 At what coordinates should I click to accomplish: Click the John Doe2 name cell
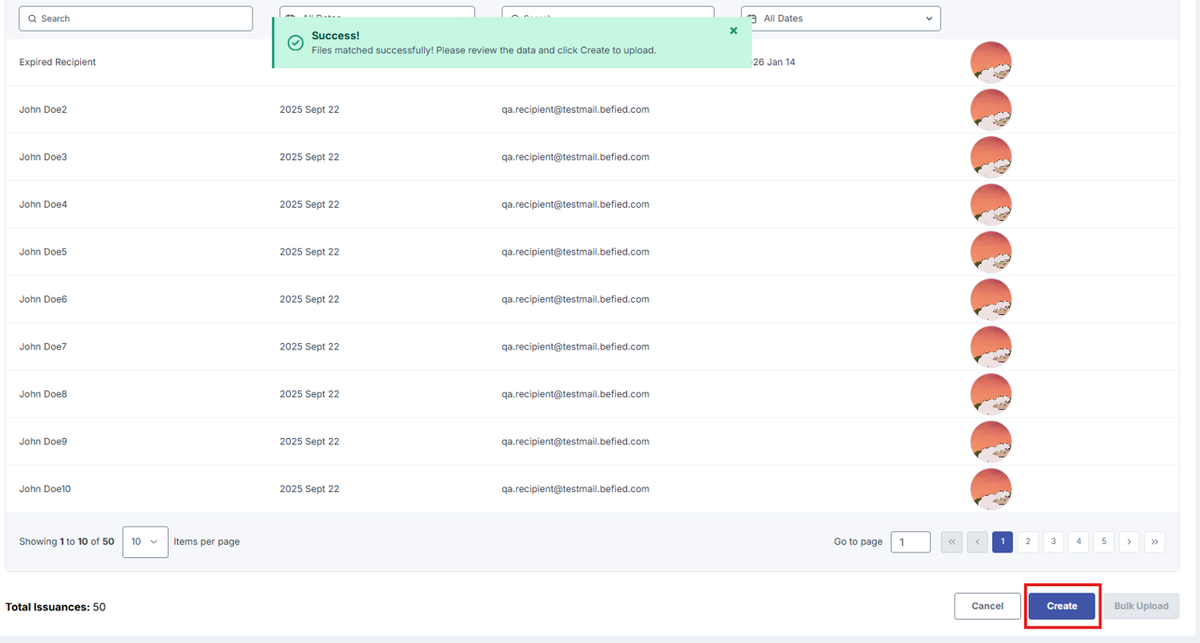click(x=43, y=109)
